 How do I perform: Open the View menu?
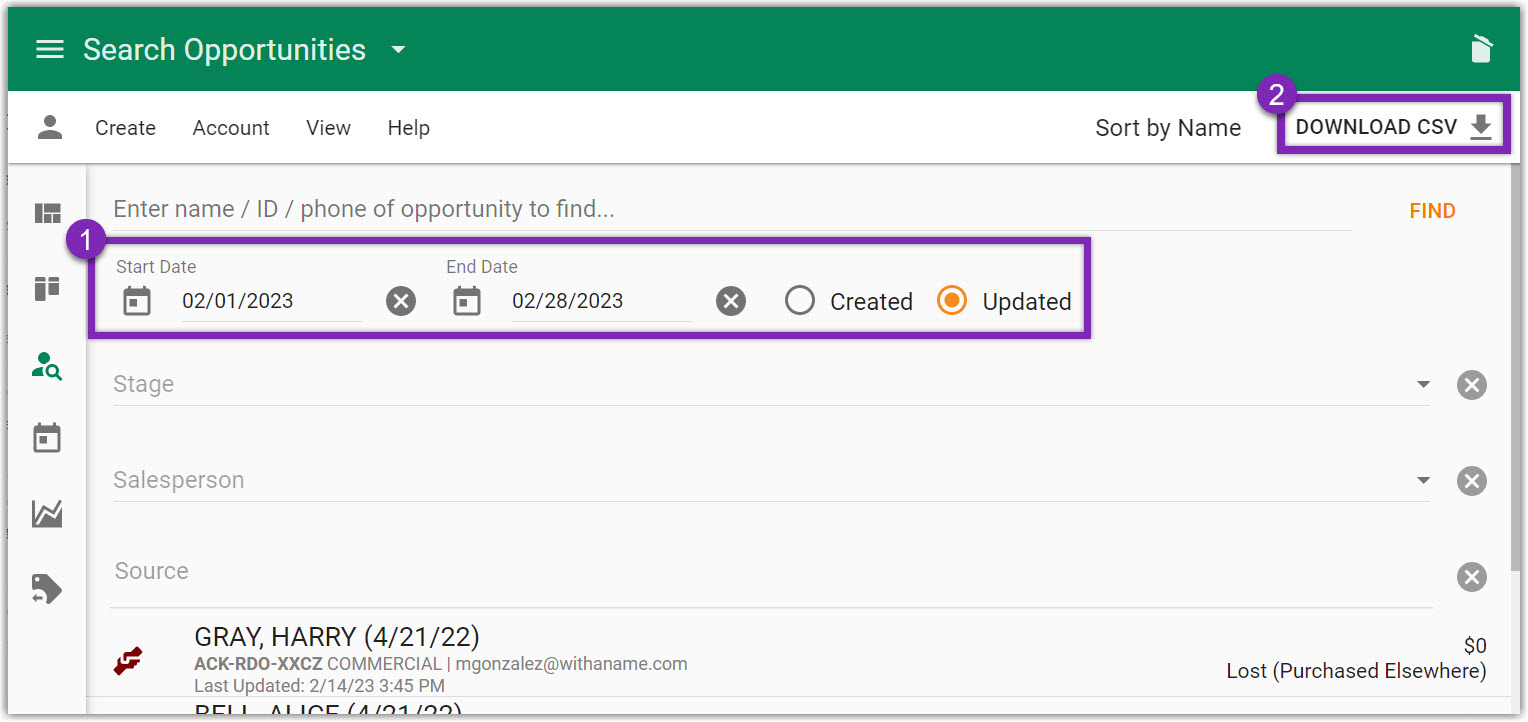click(x=328, y=128)
